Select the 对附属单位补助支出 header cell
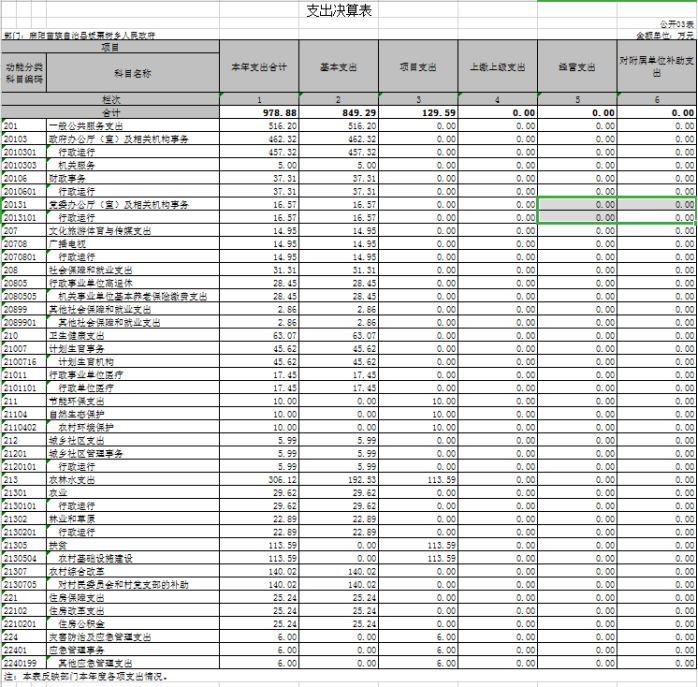 (x=657, y=66)
